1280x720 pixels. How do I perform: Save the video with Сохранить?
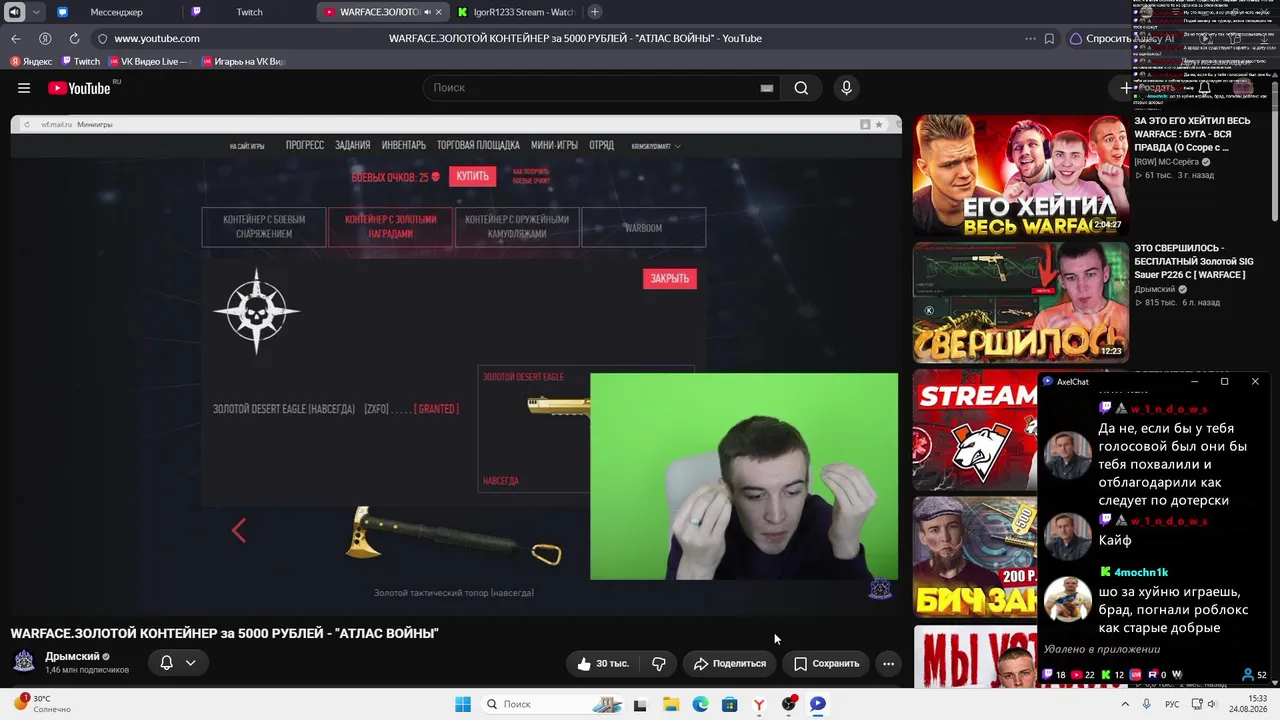(826, 663)
